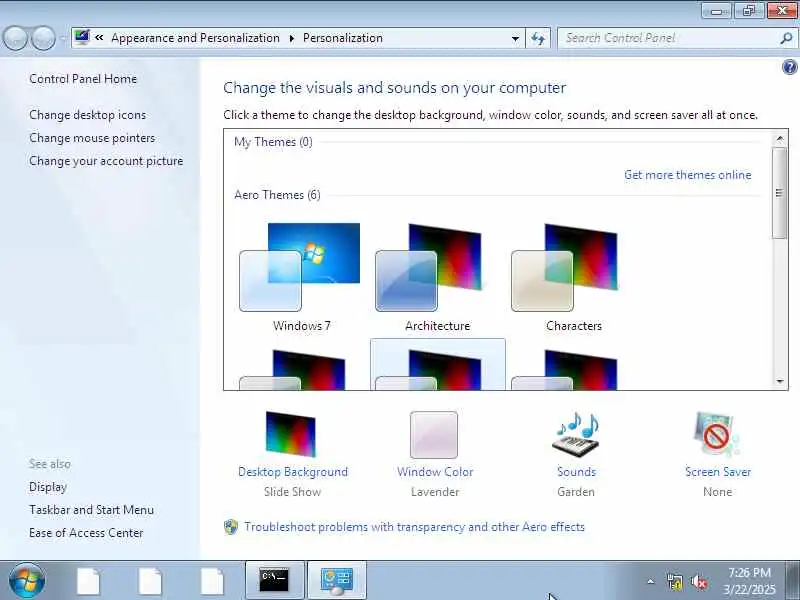Click the search magnifier icon
800x600 pixels.
(786, 38)
